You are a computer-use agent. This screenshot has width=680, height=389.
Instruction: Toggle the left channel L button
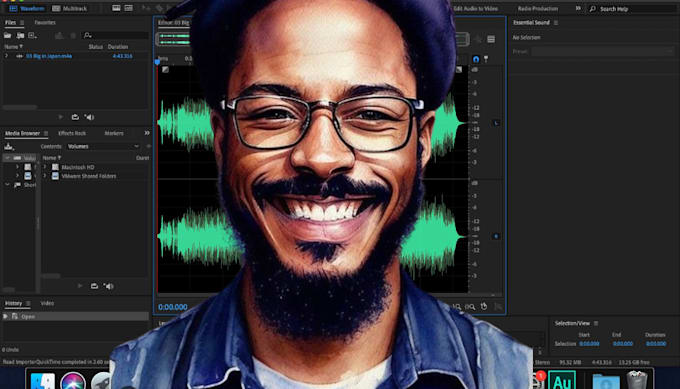tap(496, 123)
